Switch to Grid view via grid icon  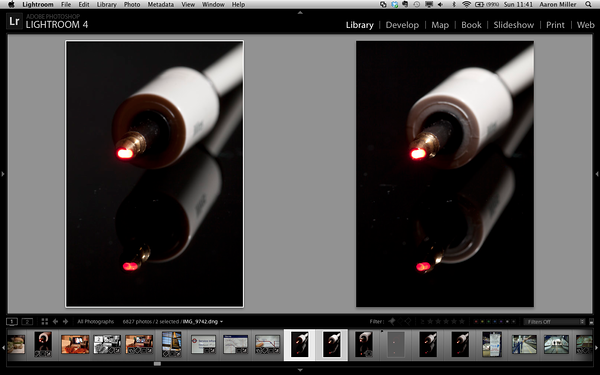[x=44, y=321]
